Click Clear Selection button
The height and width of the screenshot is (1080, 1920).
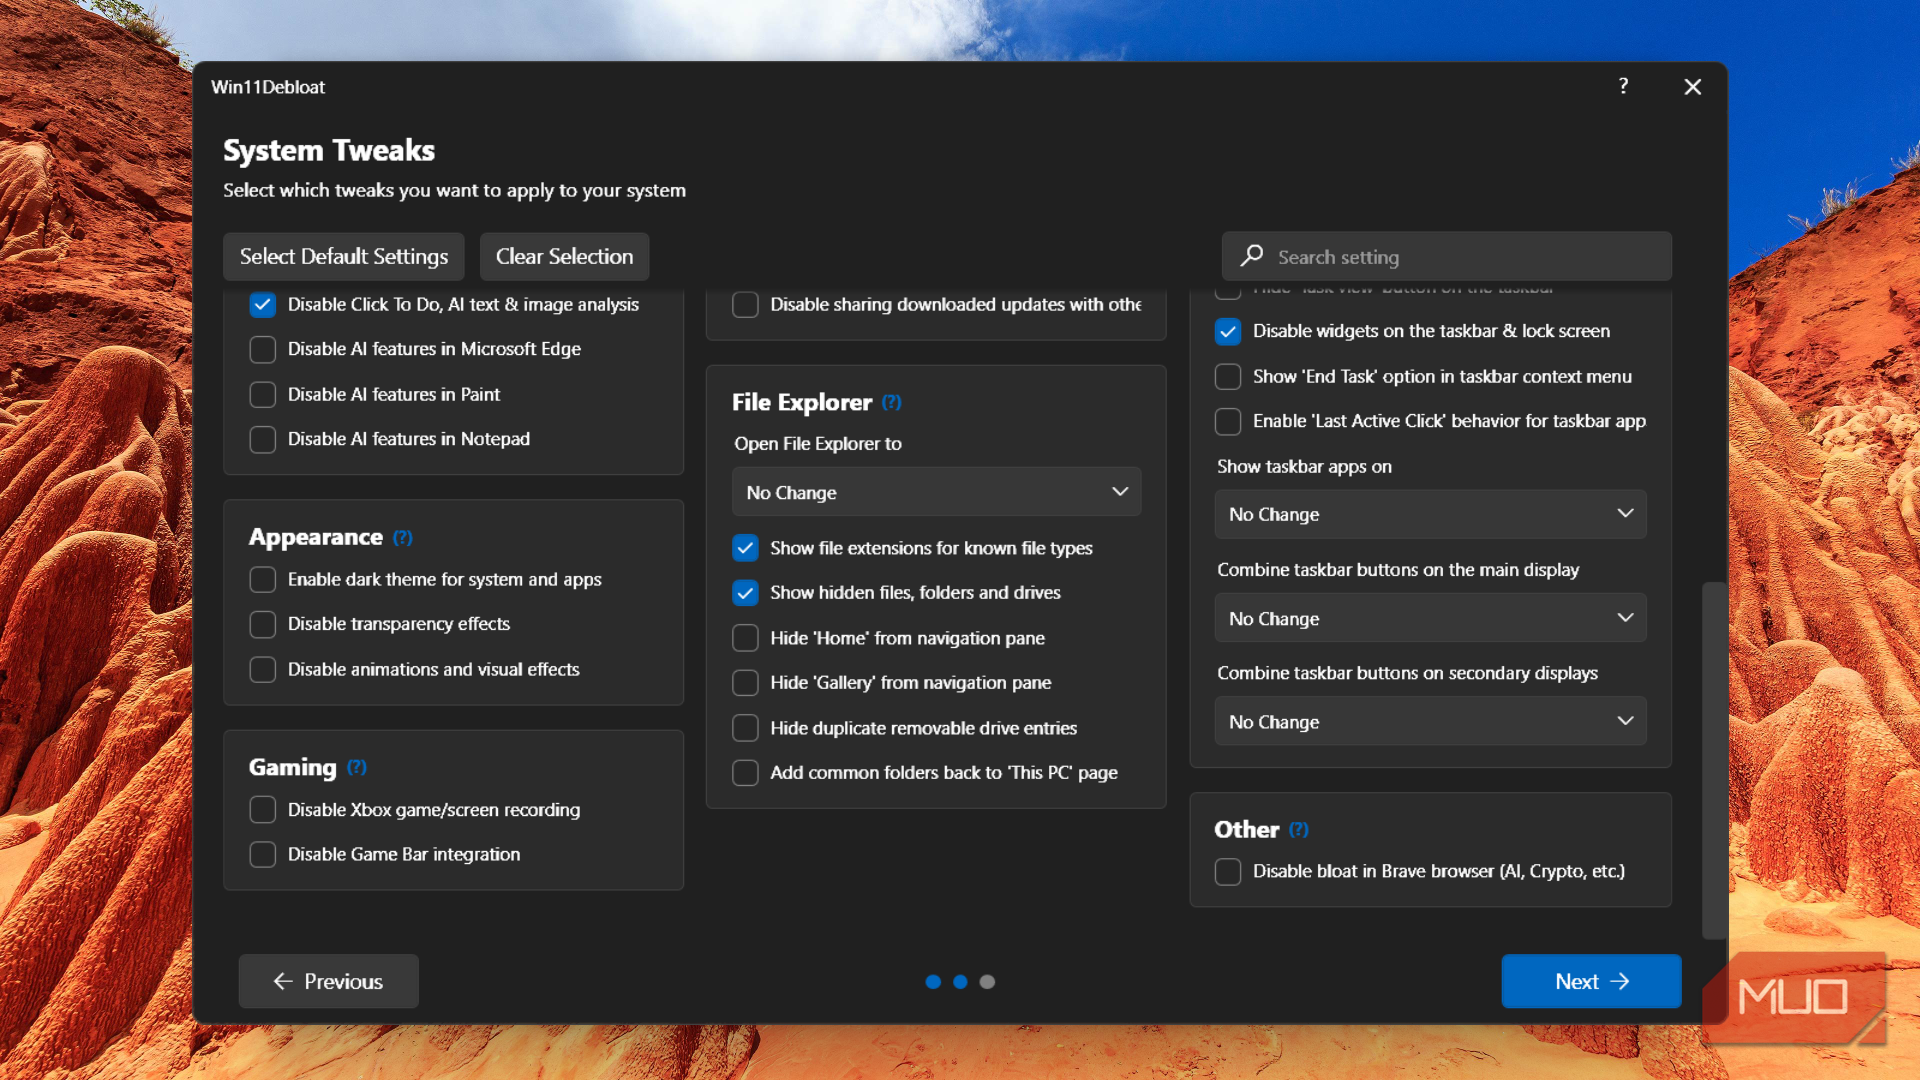coord(564,257)
